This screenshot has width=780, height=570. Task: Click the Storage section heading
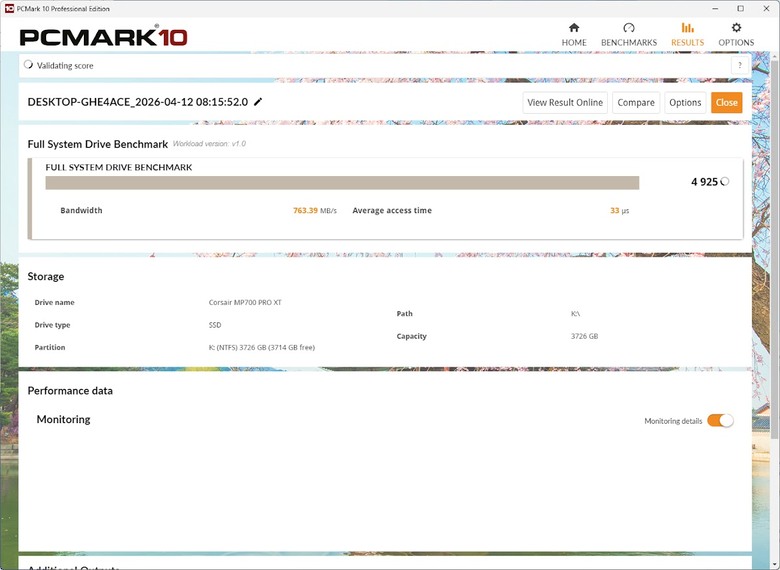pos(46,276)
